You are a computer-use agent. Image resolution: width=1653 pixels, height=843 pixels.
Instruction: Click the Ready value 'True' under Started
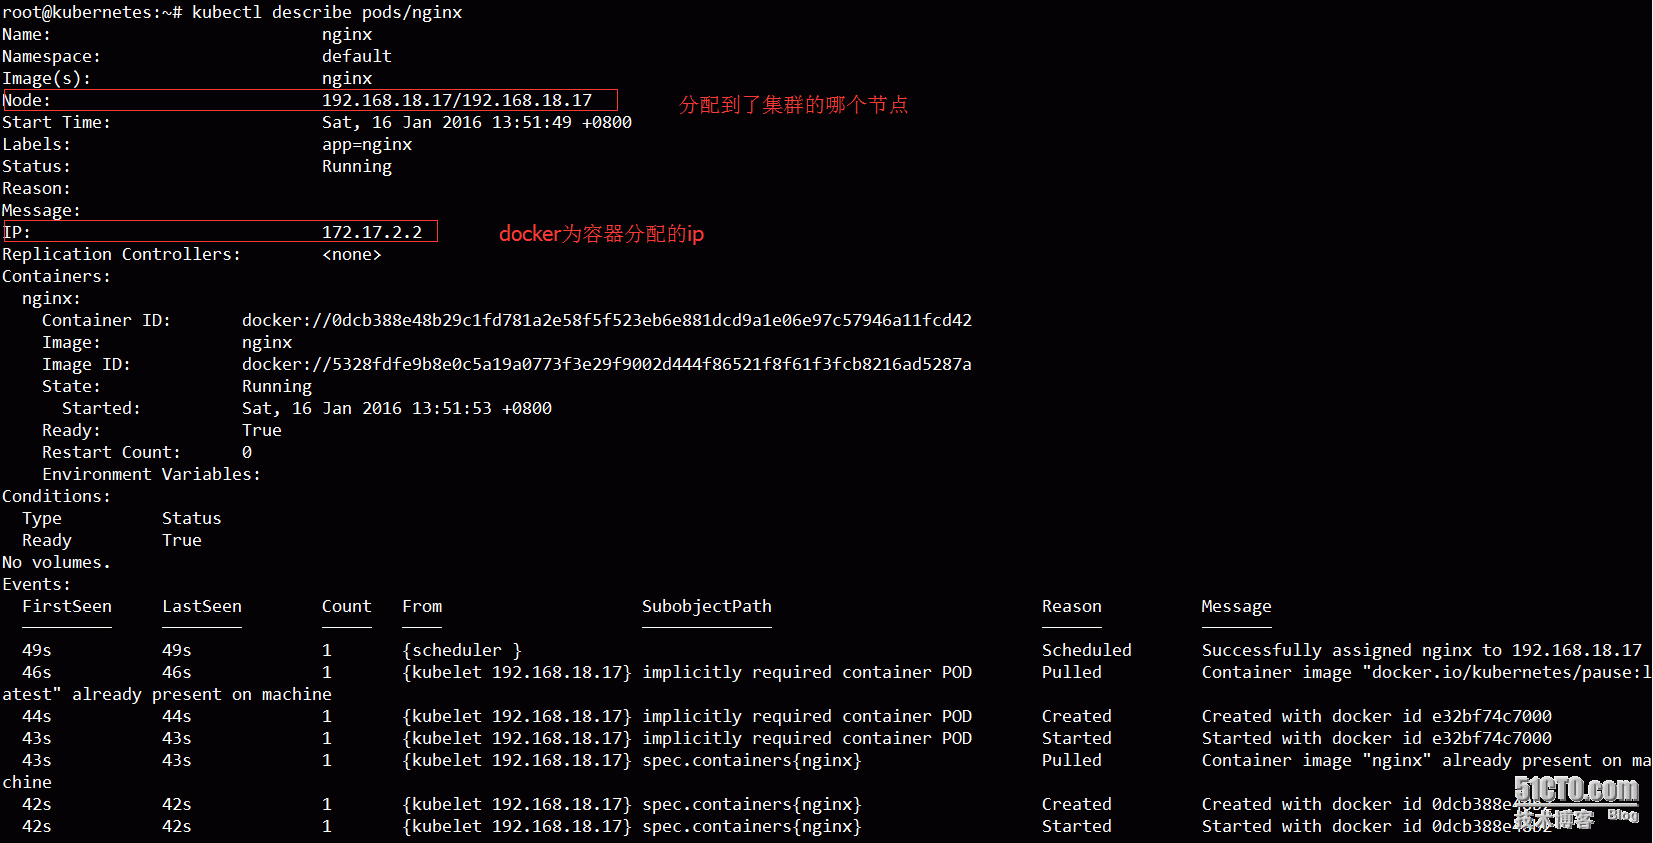coord(262,431)
